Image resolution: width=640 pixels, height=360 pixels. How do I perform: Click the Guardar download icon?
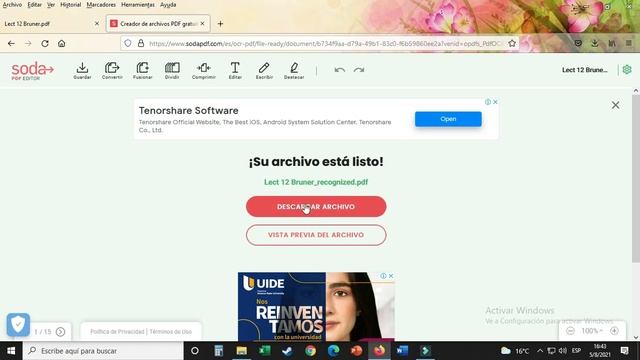point(82,70)
